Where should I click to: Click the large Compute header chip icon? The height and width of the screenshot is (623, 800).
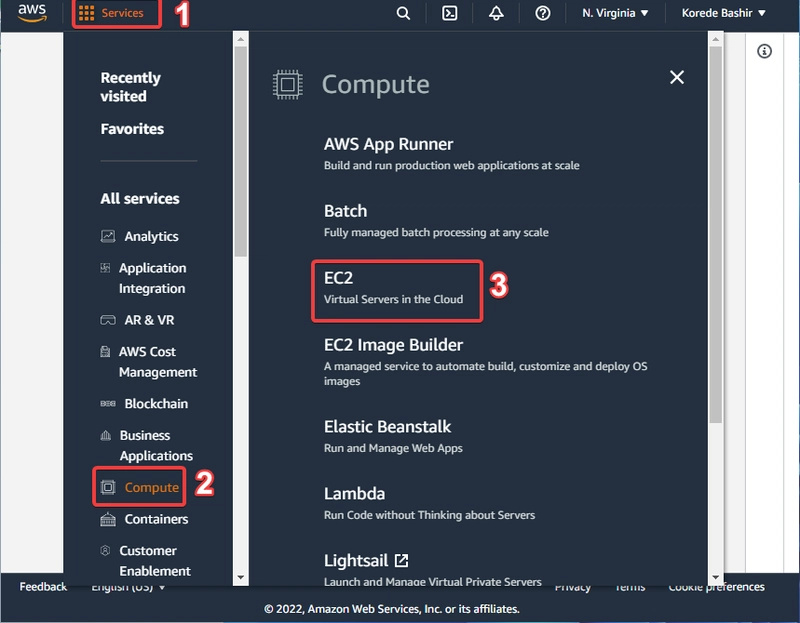[x=288, y=84]
